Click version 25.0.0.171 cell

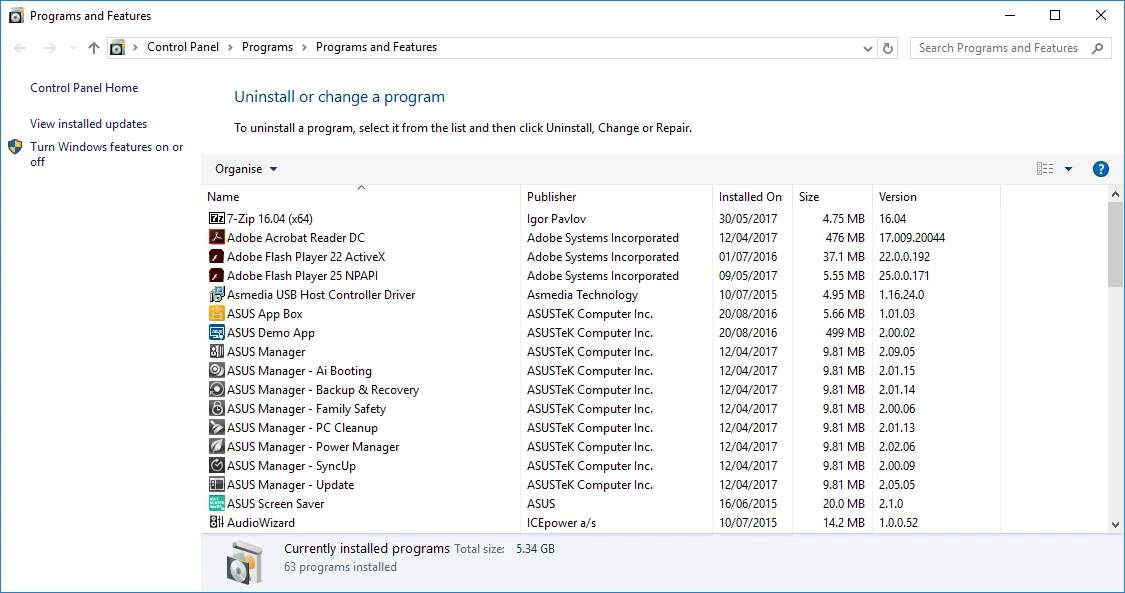coord(904,275)
